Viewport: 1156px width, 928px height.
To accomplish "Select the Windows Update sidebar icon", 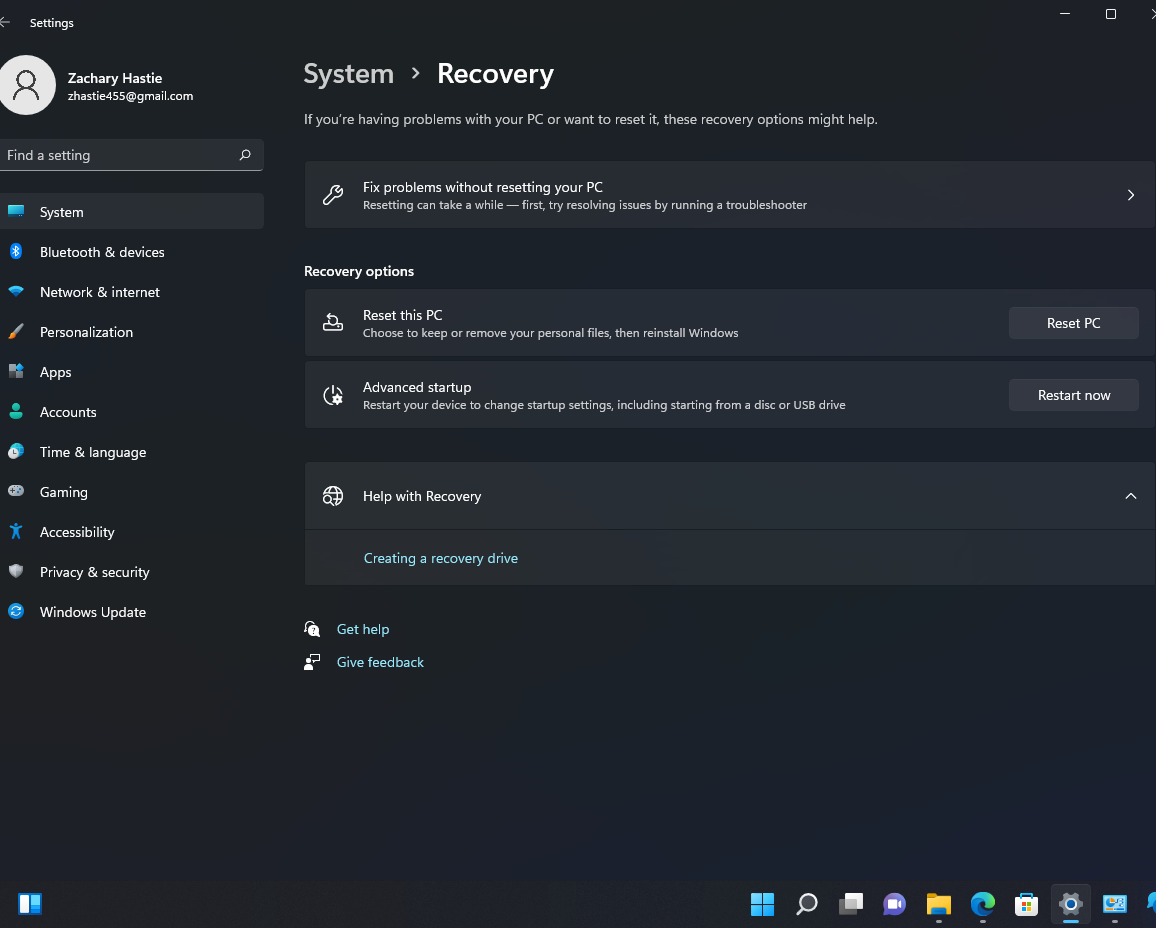I will (17, 612).
